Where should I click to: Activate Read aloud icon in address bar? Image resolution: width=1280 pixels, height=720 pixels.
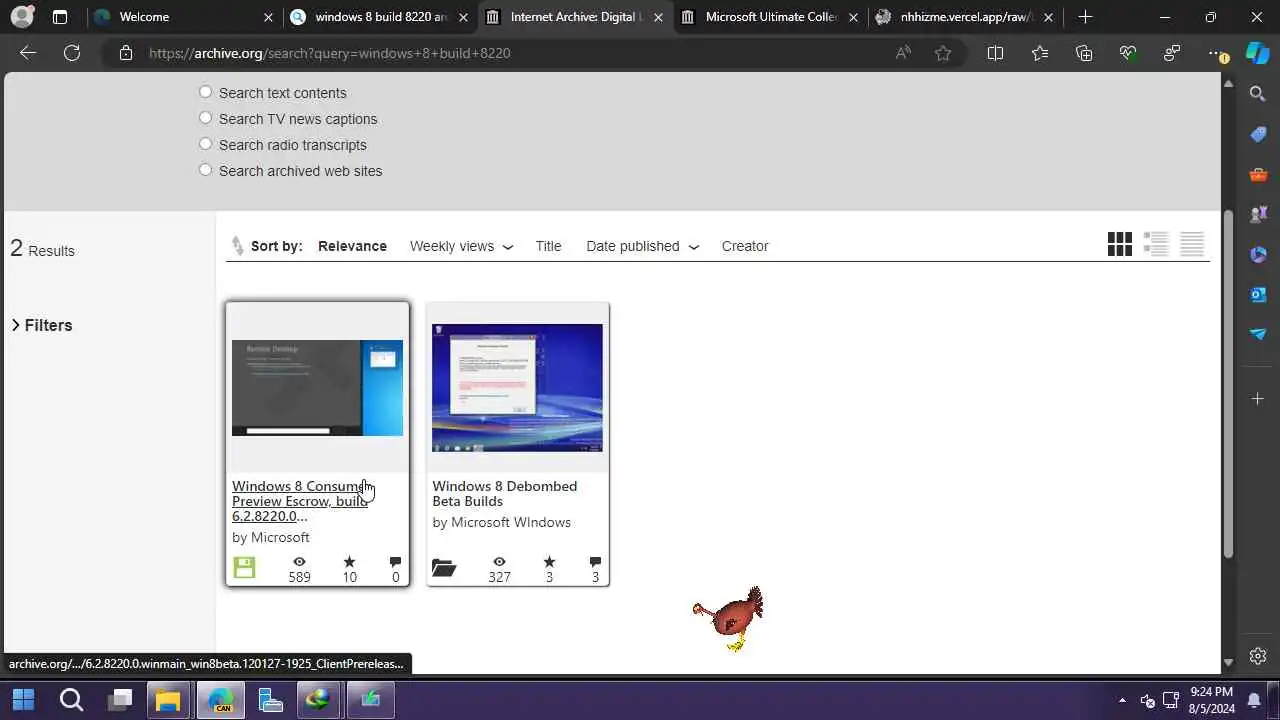click(903, 53)
